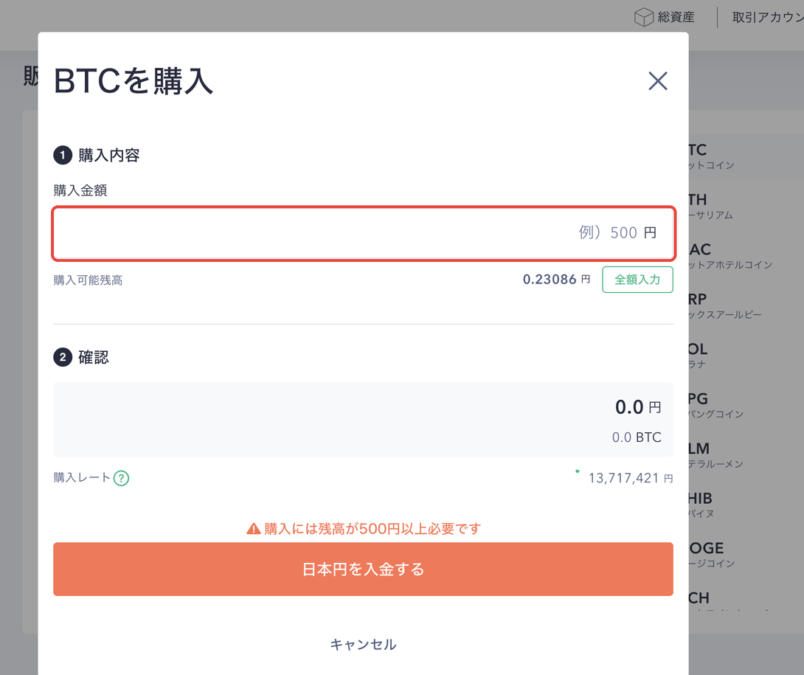Viewport: 804px width, 675px height.
Task: Open the 購入レート help question icon
Action: pyautogui.click(x=121, y=478)
